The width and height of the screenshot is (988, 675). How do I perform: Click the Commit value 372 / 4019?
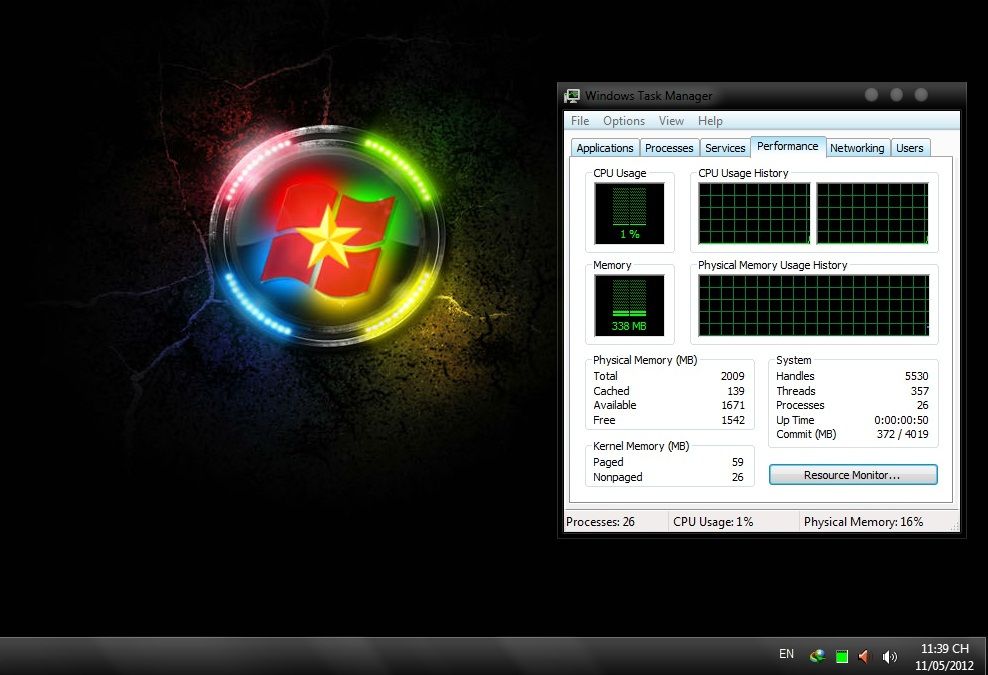pos(902,434)
